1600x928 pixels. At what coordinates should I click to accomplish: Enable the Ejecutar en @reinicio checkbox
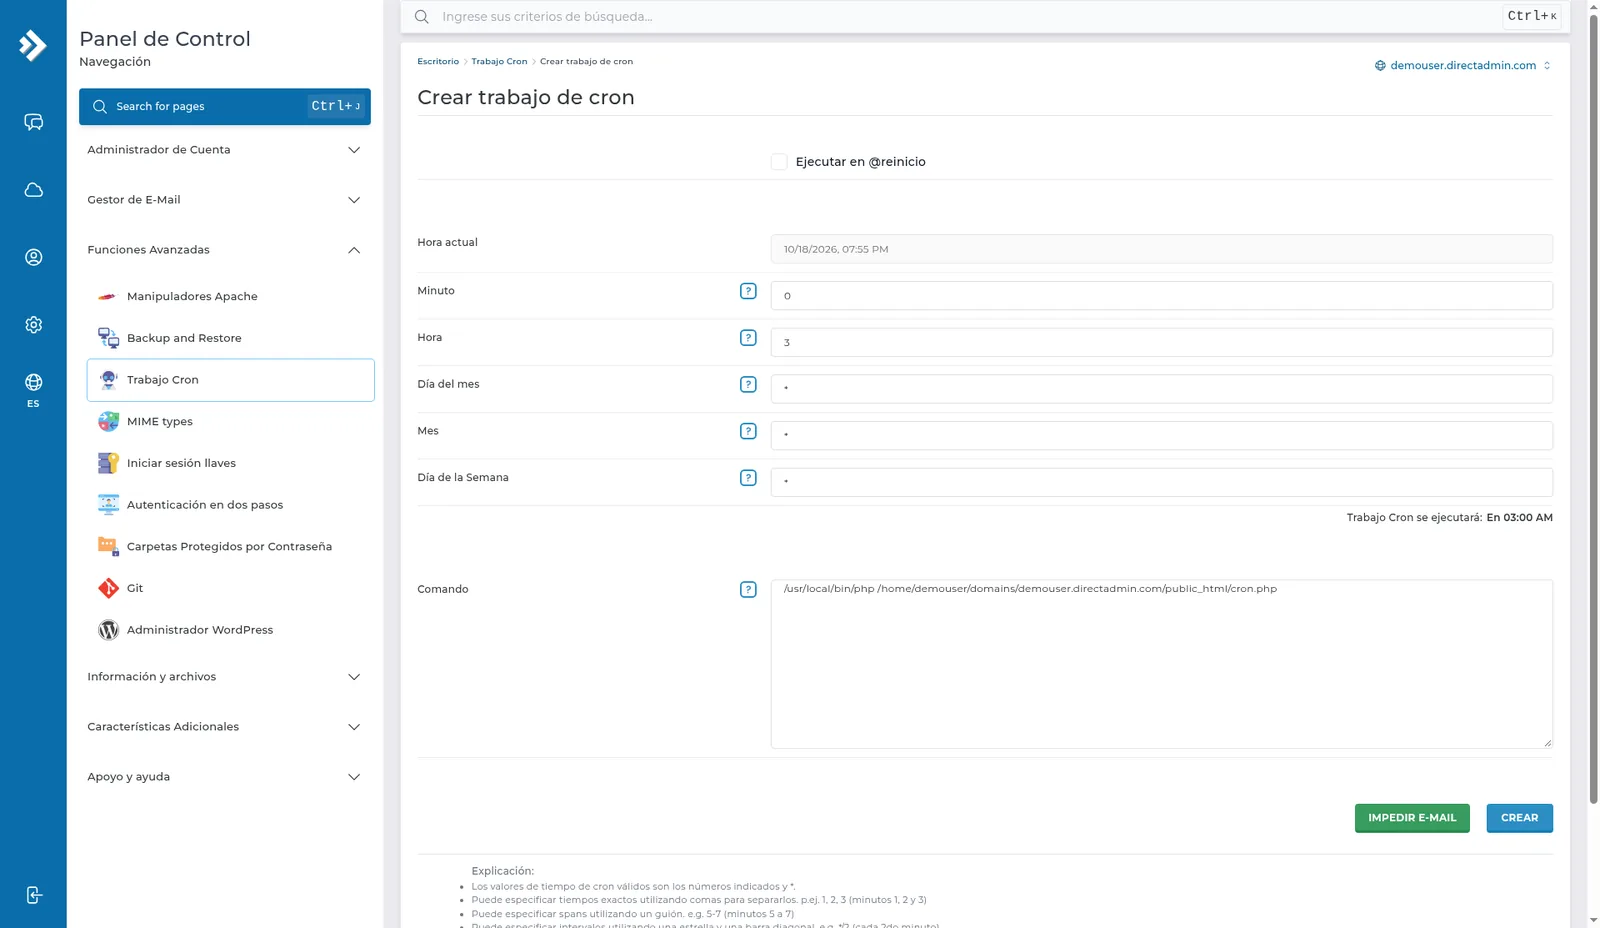779,162
